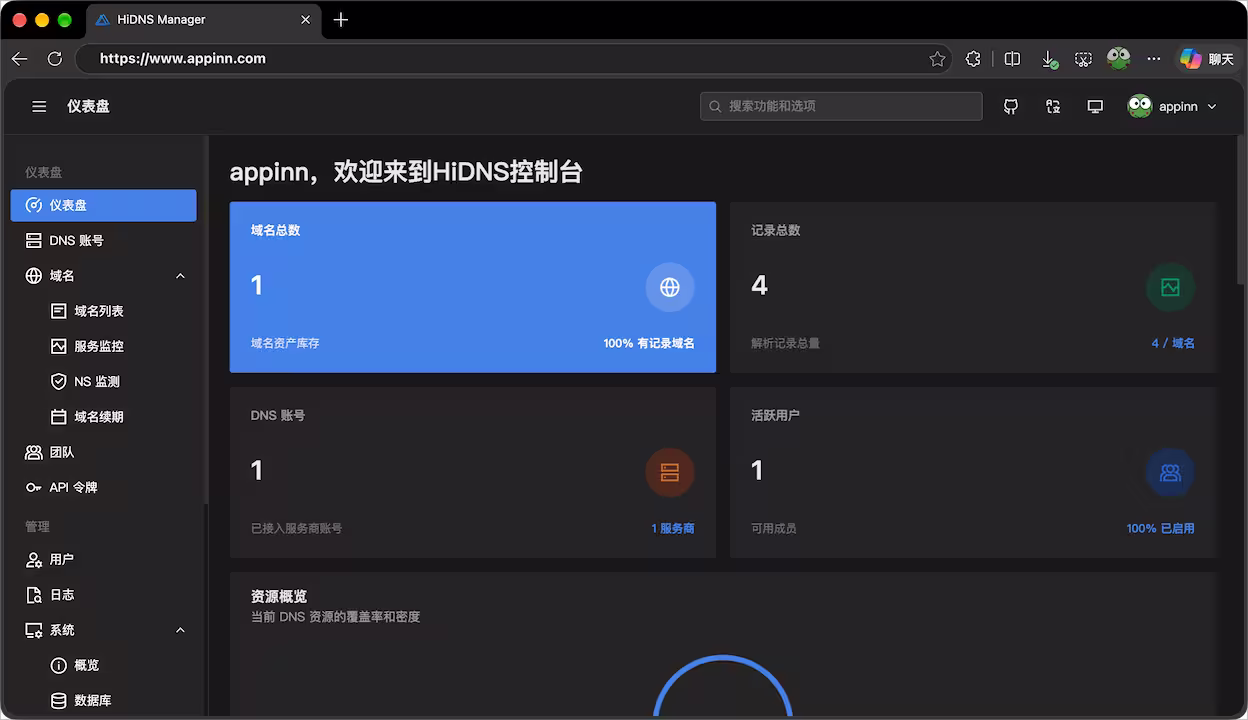1248x720 pixels.
Task: Click the 域名总数 card title
Action: pyautogui.click(x=276, y=230)
